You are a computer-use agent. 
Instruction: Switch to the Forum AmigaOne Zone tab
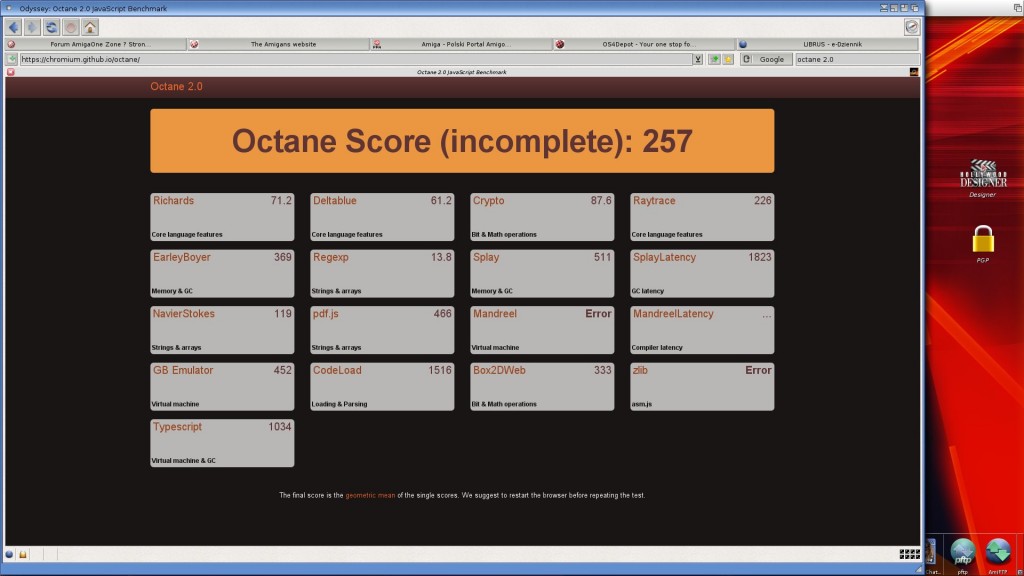(96, 44)
